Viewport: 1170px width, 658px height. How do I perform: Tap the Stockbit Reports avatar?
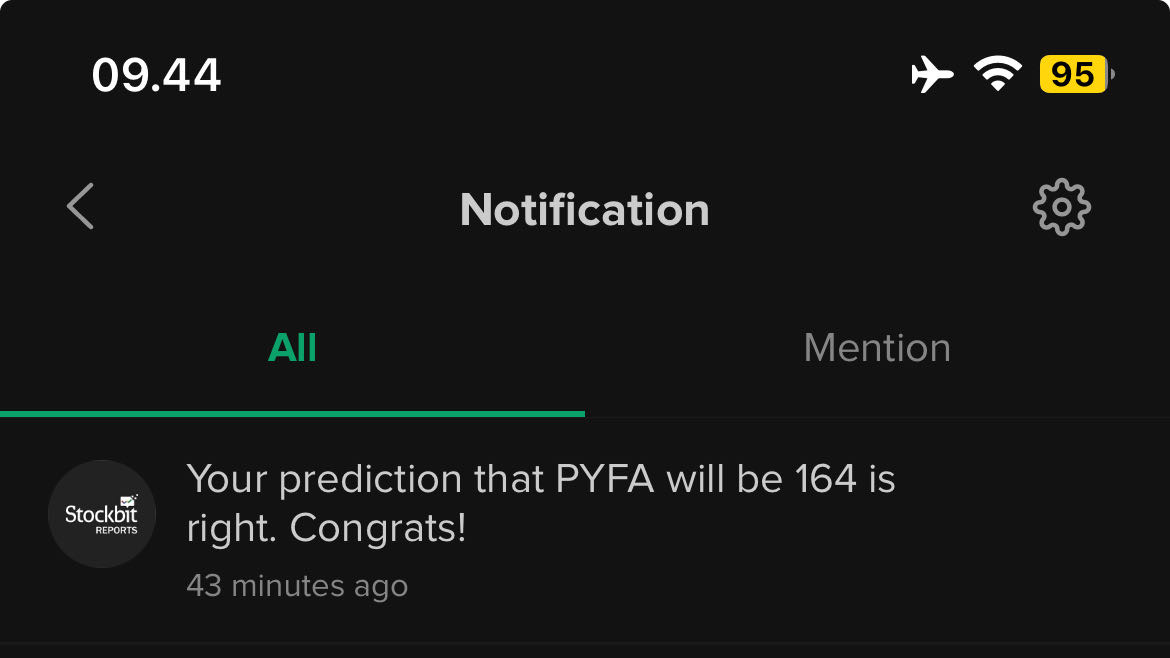coord(102,514)
